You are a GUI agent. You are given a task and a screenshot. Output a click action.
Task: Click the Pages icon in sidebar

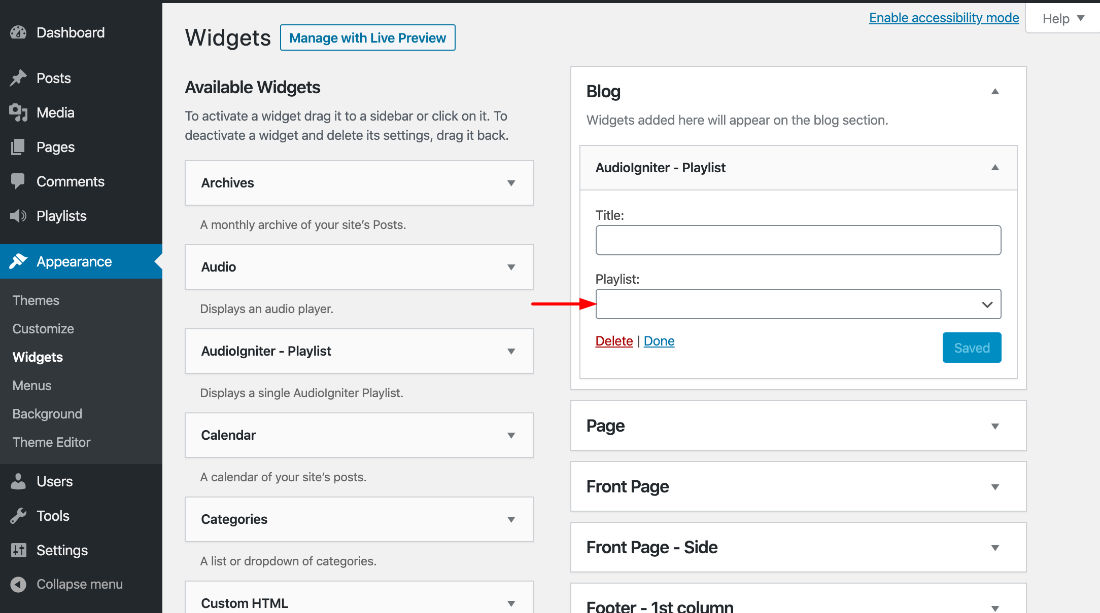[x=18, y=147]
